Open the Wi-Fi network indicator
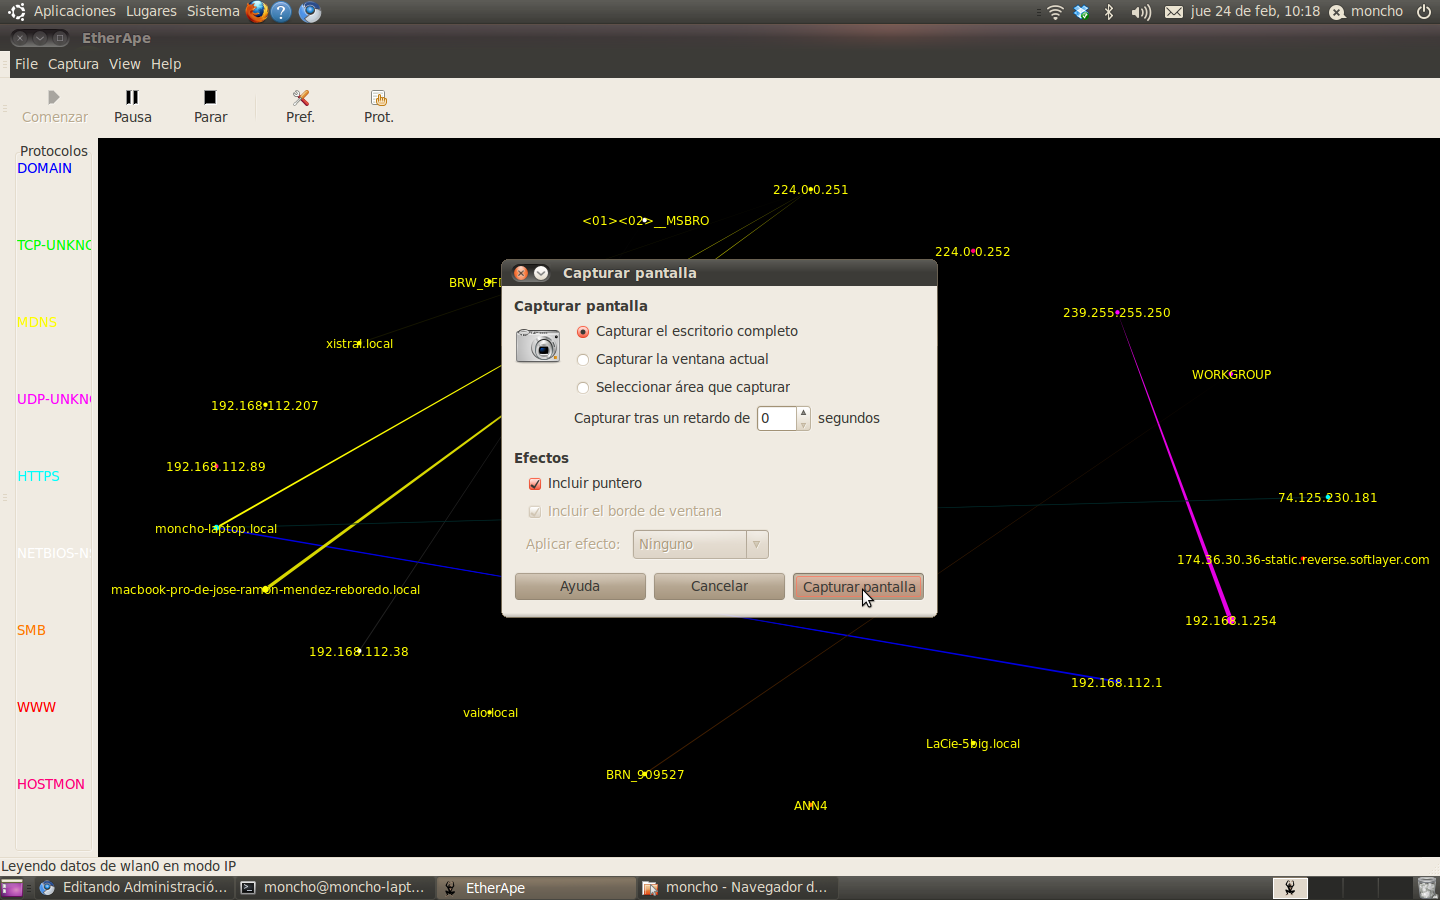Image resolution: width=1440 pixels, height=900 pixels. (1055, 12)
